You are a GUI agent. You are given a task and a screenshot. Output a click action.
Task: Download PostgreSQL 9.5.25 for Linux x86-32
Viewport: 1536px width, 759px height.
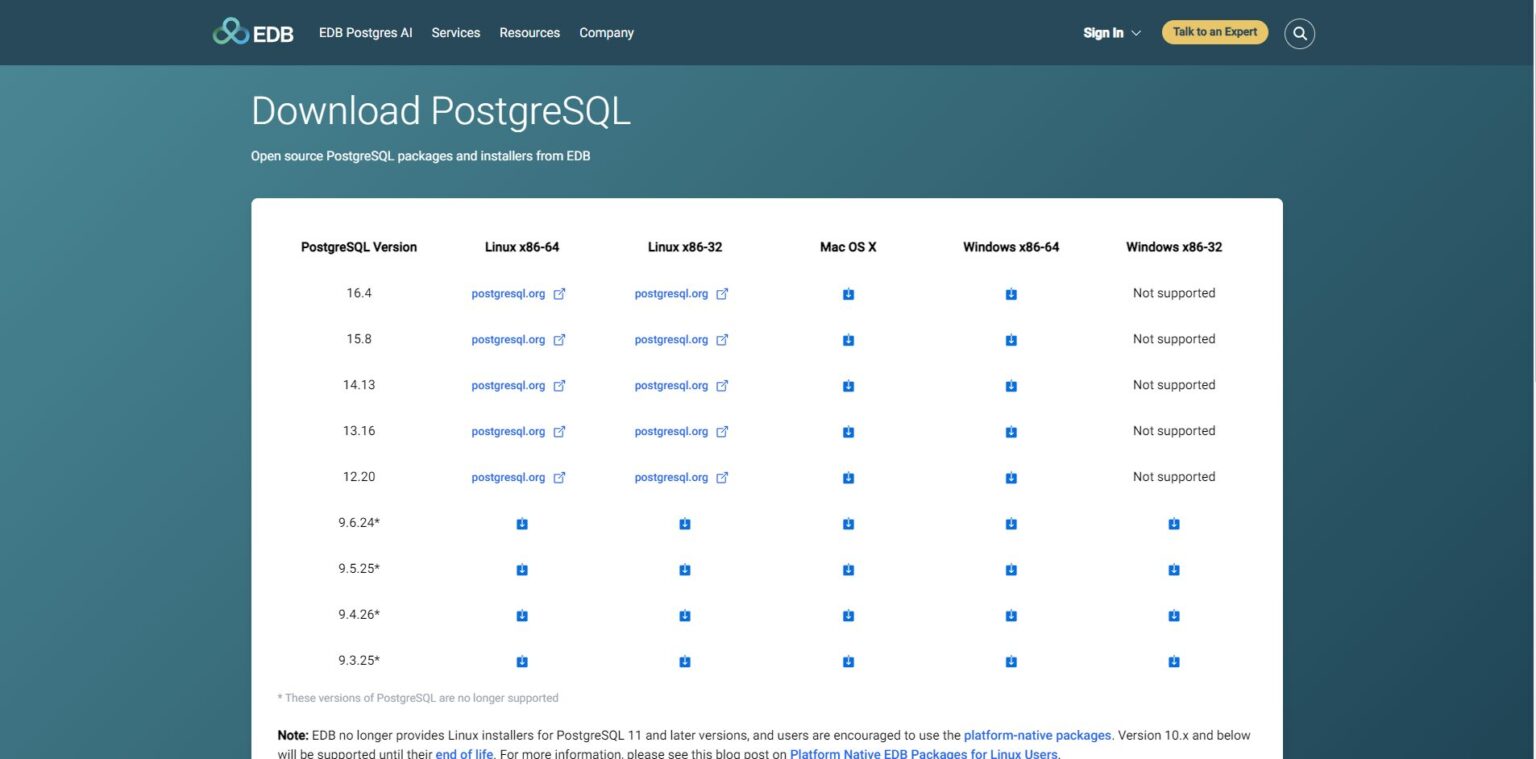[x=685, y=570]
